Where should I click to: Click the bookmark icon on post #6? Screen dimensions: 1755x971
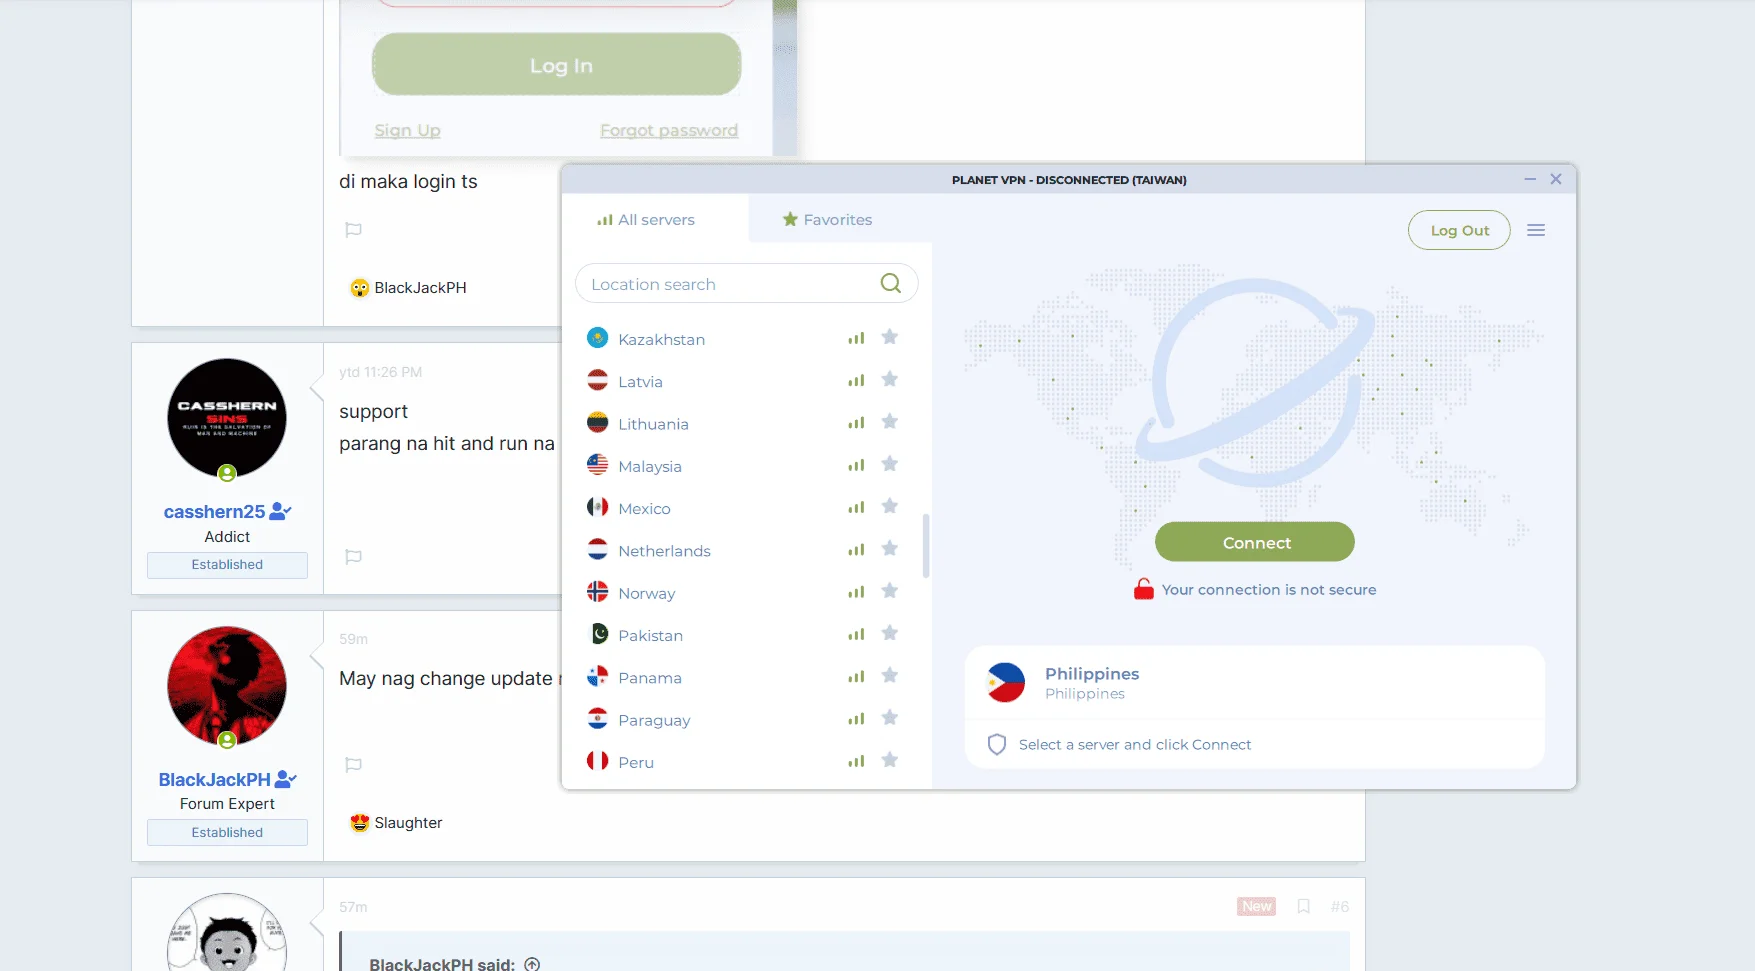[x=1303, y=906]
